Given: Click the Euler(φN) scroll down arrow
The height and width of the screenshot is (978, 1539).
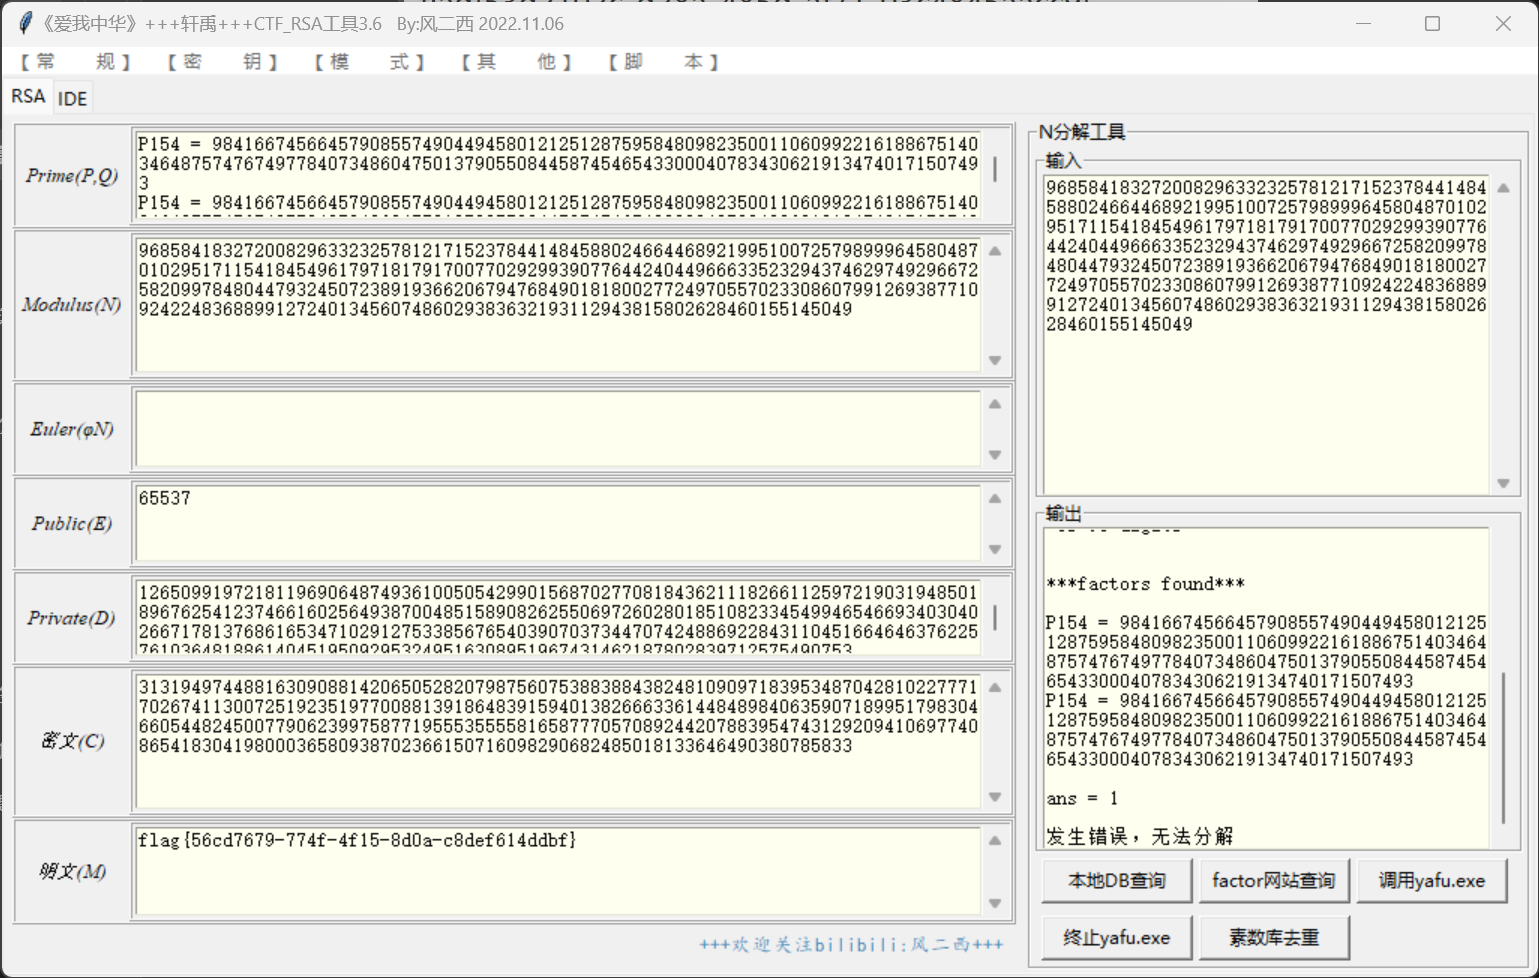Looking at the screenshot, I should pos(995,455).
